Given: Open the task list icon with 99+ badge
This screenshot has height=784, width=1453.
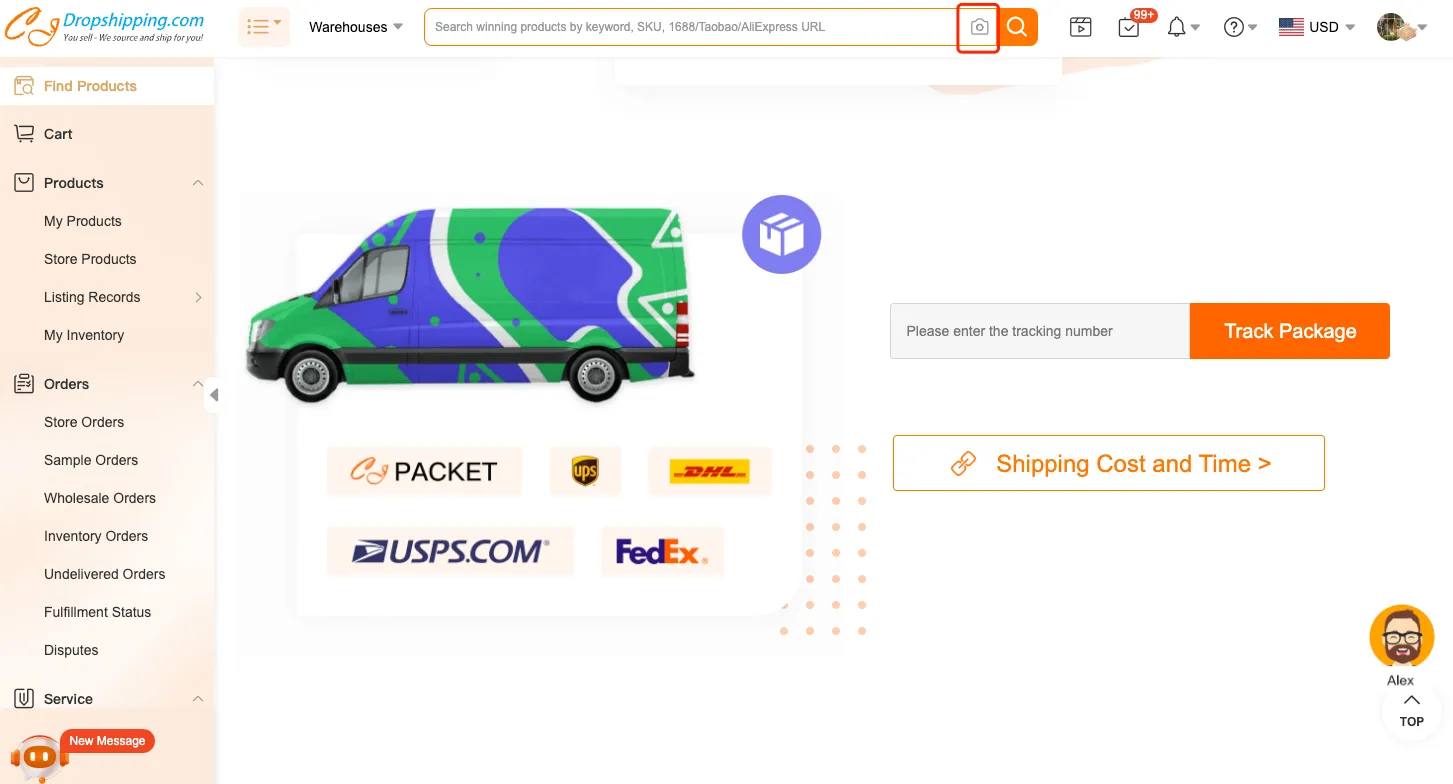Looking at the screenshot, I should tap(1129, 27).
